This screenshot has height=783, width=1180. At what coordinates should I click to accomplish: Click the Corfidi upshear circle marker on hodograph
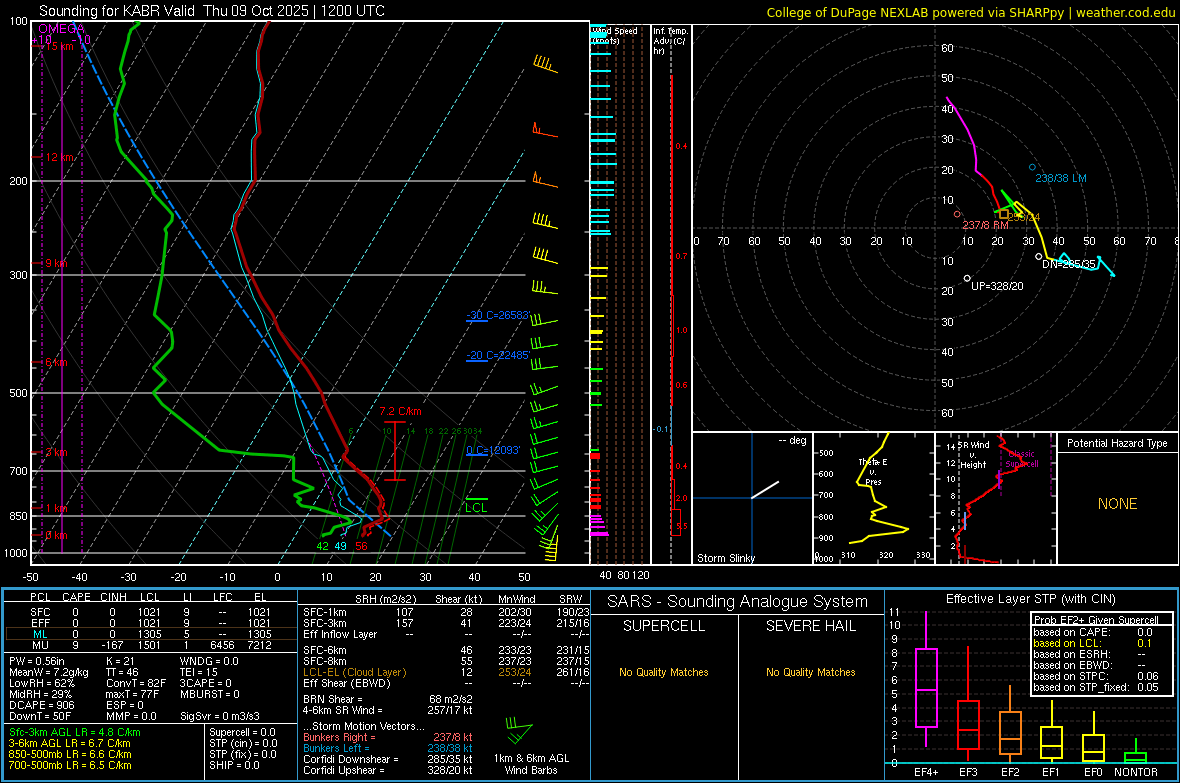coord(967,279)
